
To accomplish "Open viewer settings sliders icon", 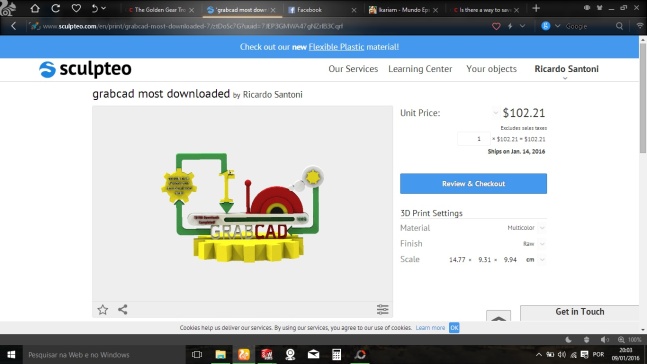I will click(383, 310).
